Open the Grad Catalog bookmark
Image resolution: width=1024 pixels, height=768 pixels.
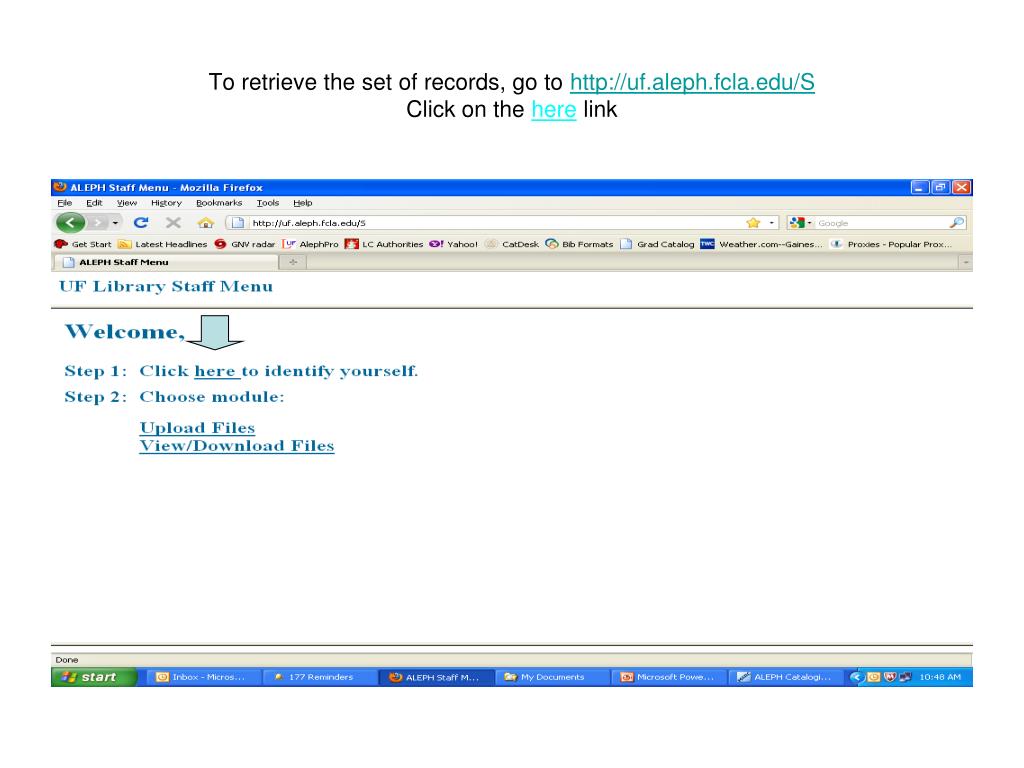coord(657,244)
